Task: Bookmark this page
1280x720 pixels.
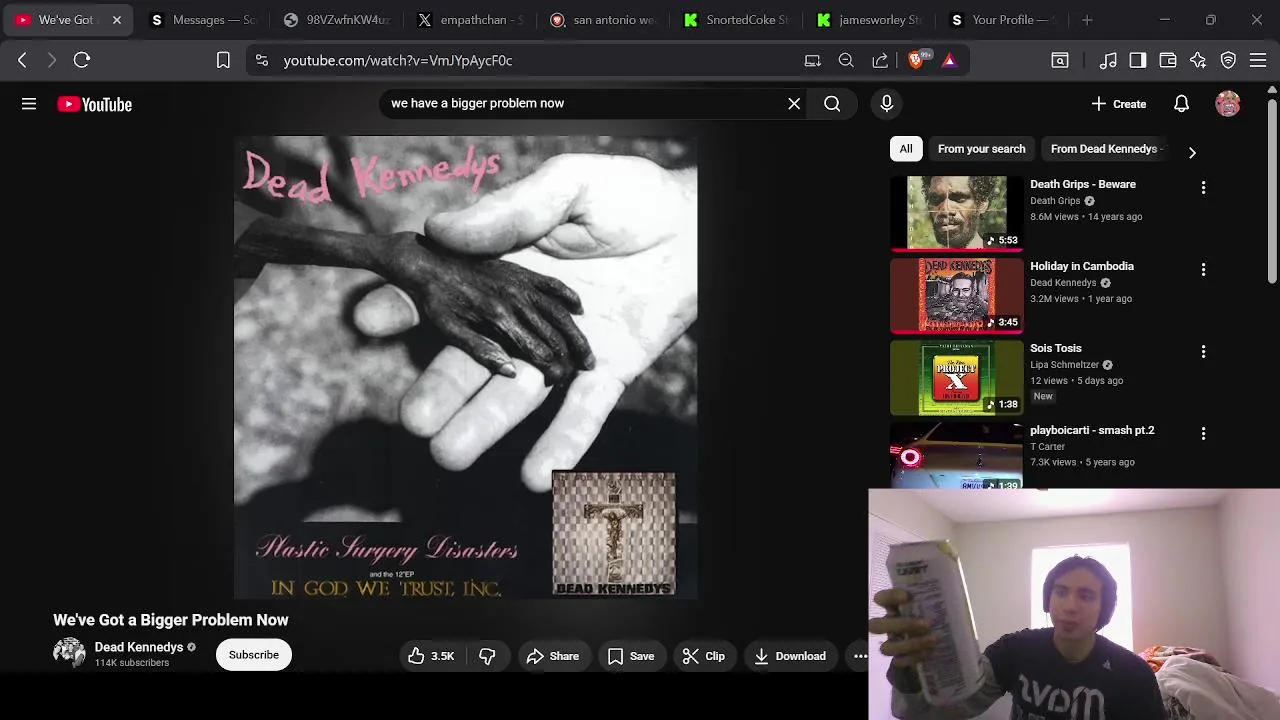Action: pos(223,60)
